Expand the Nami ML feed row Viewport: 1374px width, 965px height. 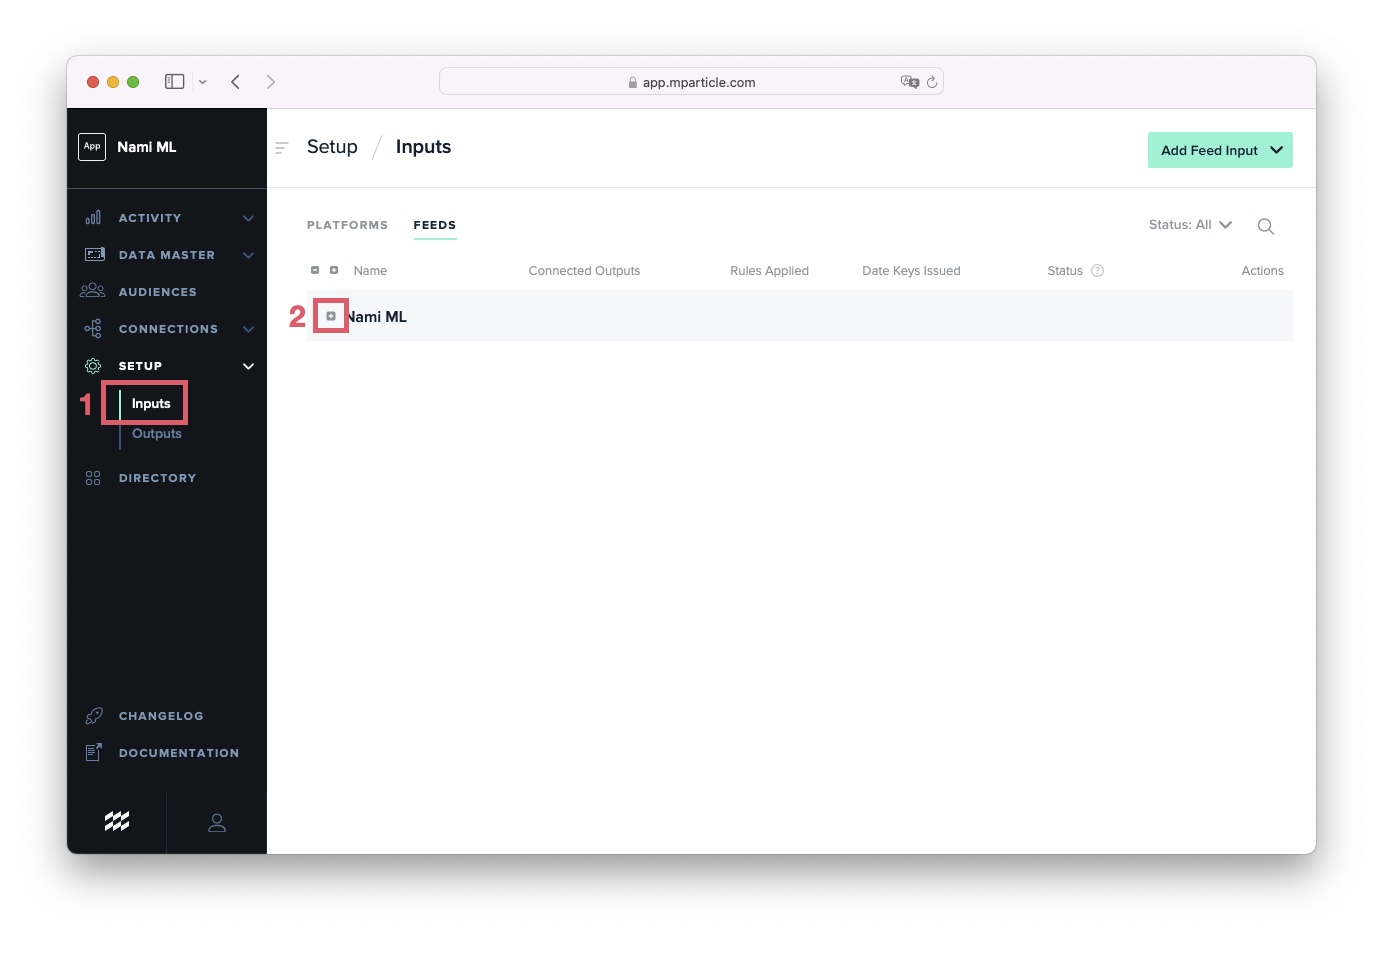331,316
